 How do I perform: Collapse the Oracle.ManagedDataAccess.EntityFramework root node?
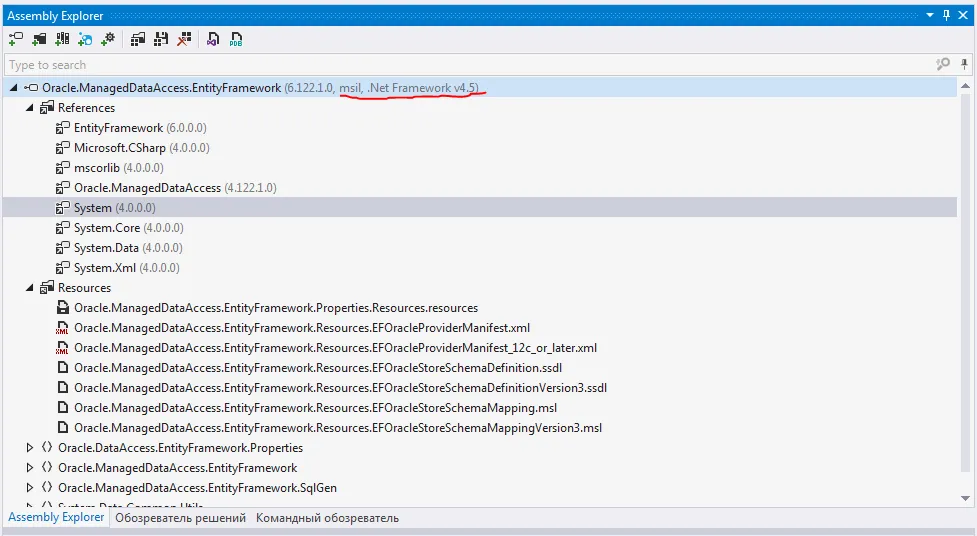coord(14,88)
